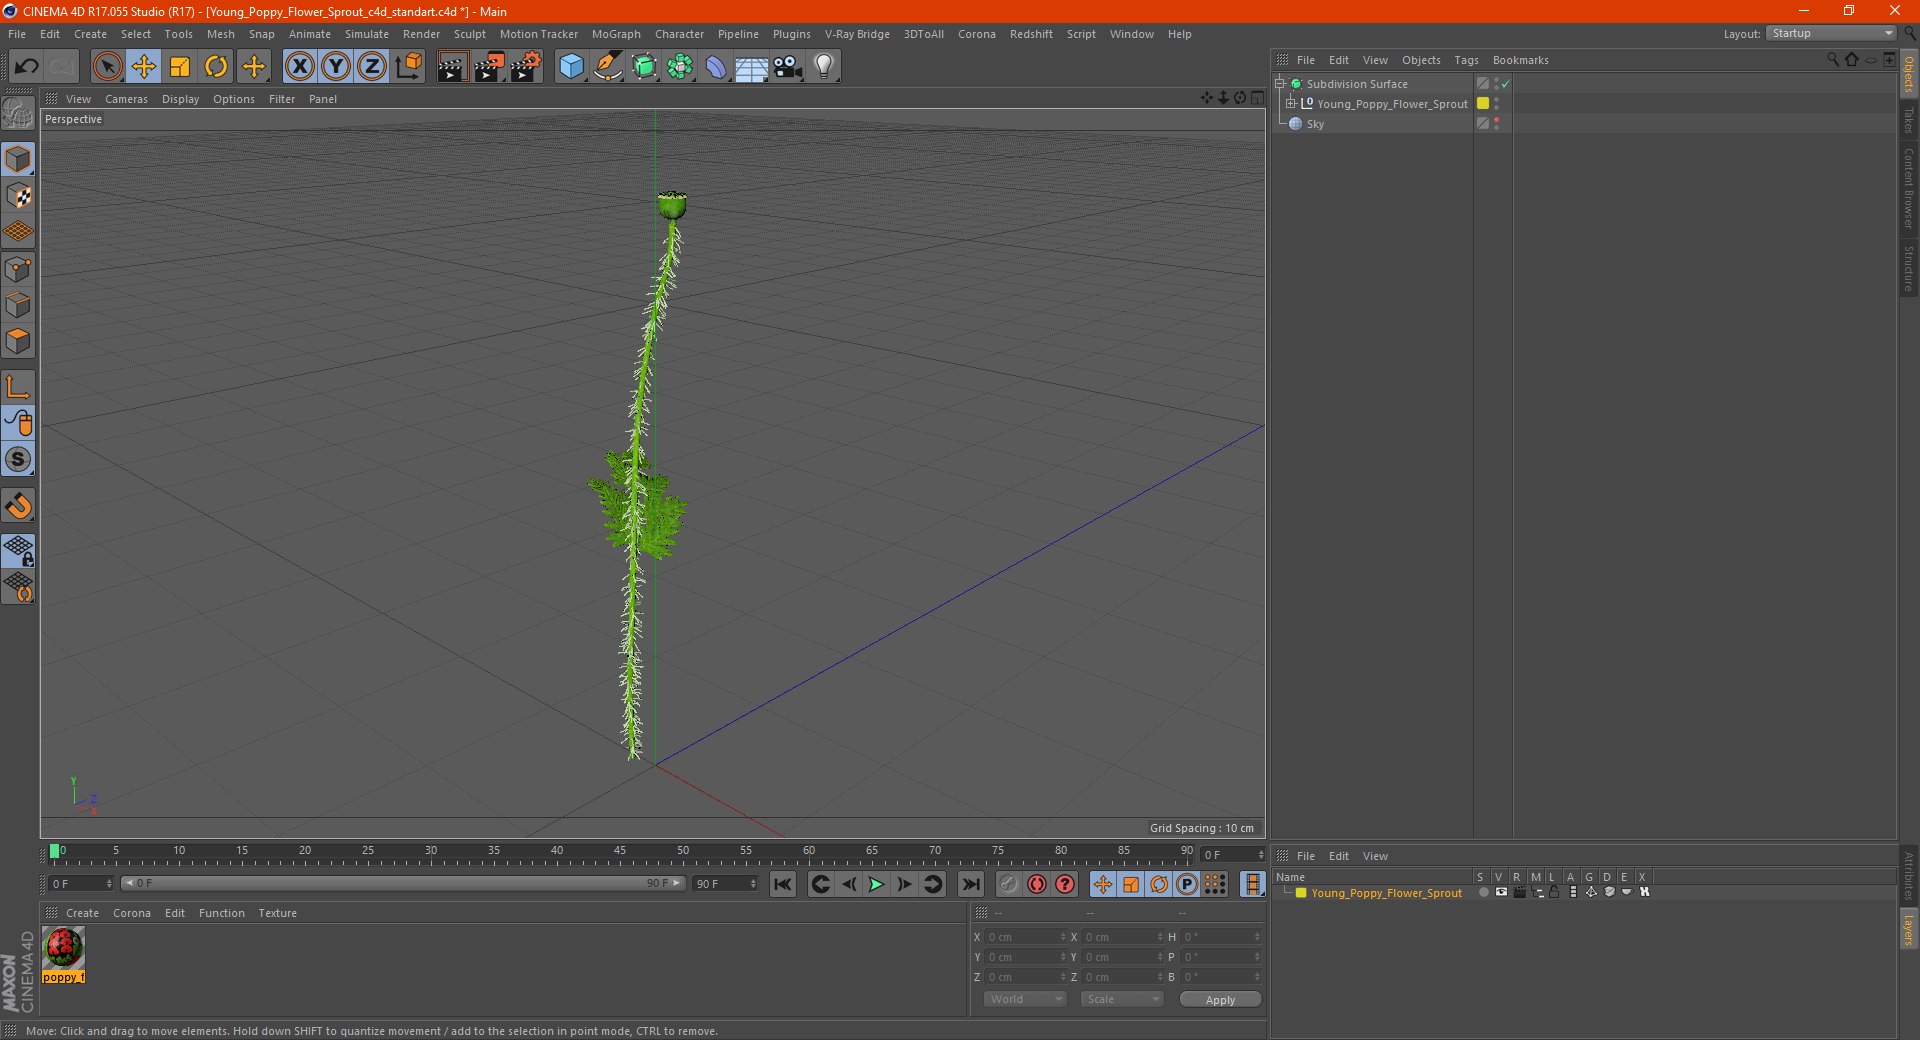
Task: Open material manager Texture menu
Action: 277,913
